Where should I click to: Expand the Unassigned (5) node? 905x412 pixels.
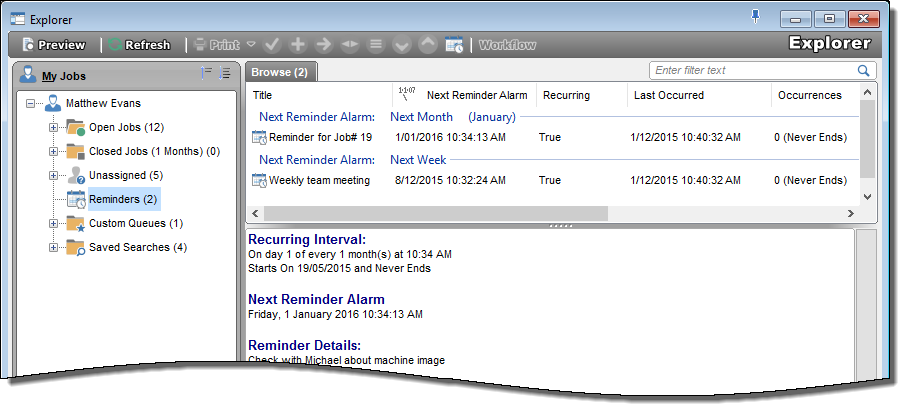pos(53,175)
